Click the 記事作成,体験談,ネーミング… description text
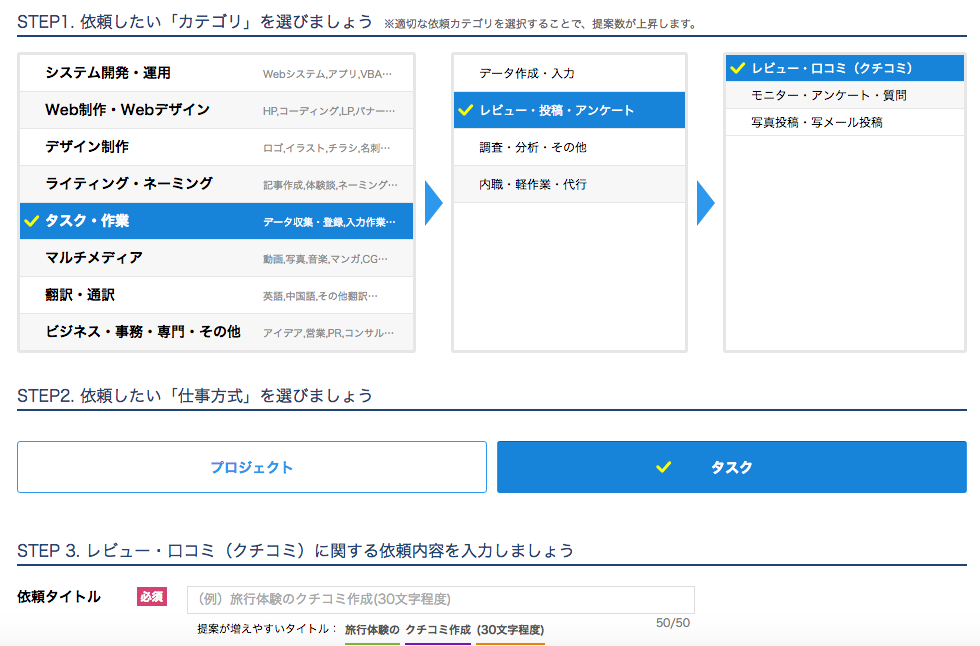This screenshot has width=980, height=646. coord(330,185)
